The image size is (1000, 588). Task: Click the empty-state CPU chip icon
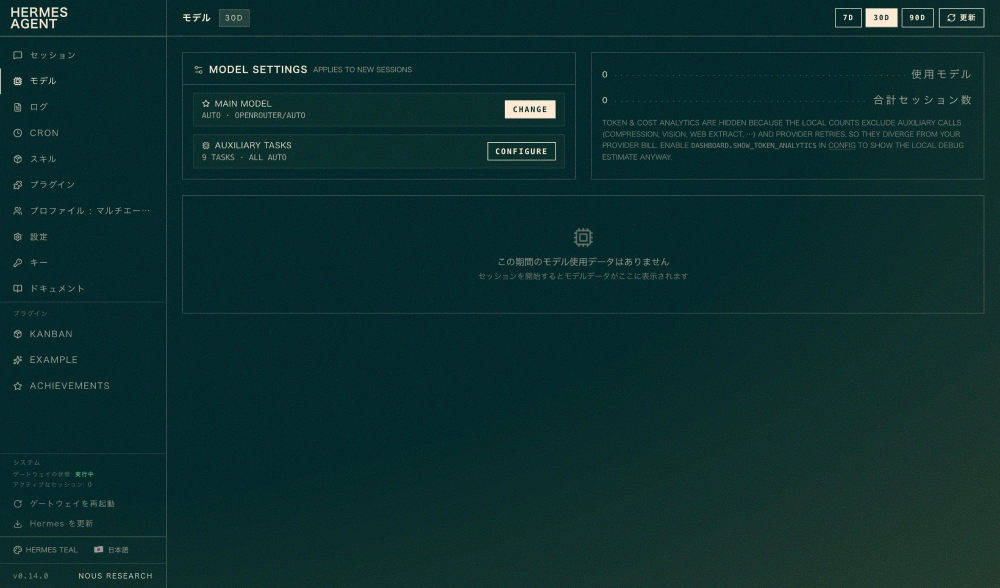(583, 237)
